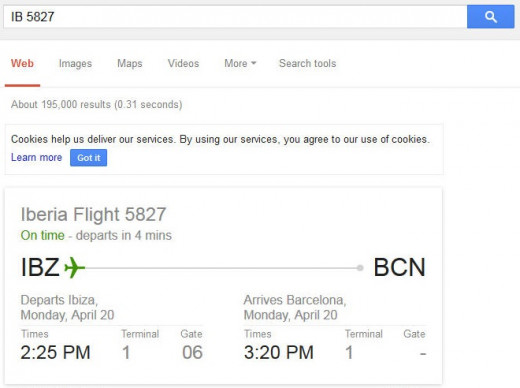Click the 2:25 PM departure time

pos(55,352)
